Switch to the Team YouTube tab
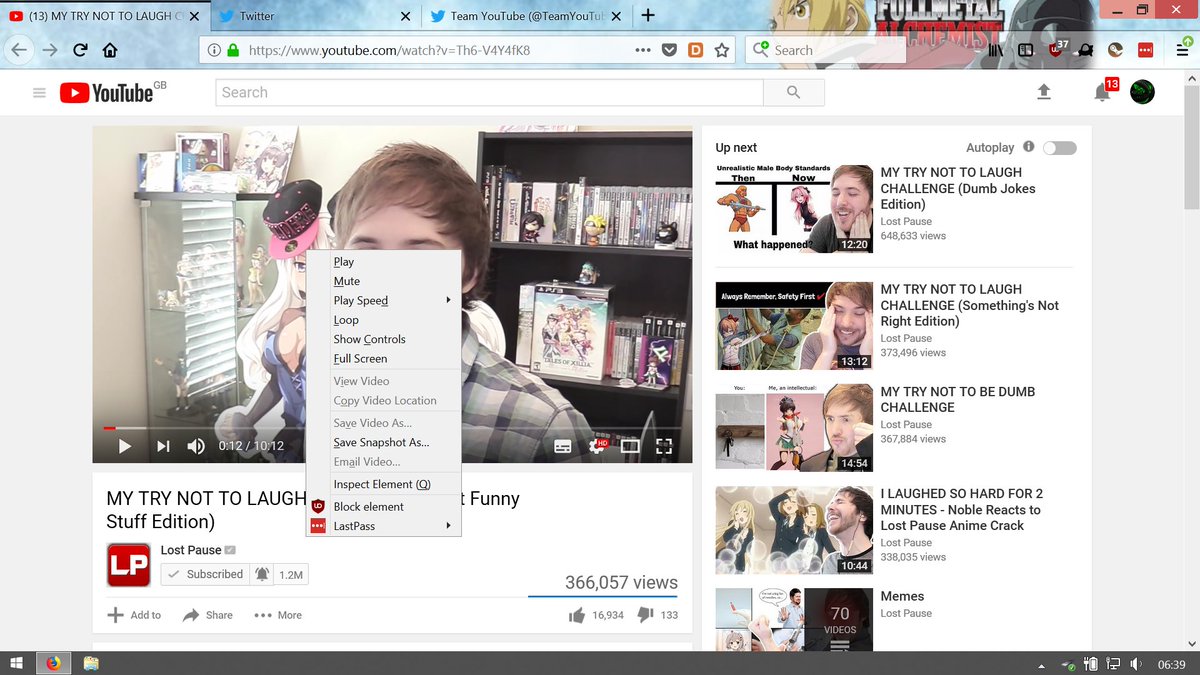Image resolution: width=1200 pixels, height=675 pixels. [525, 16]
